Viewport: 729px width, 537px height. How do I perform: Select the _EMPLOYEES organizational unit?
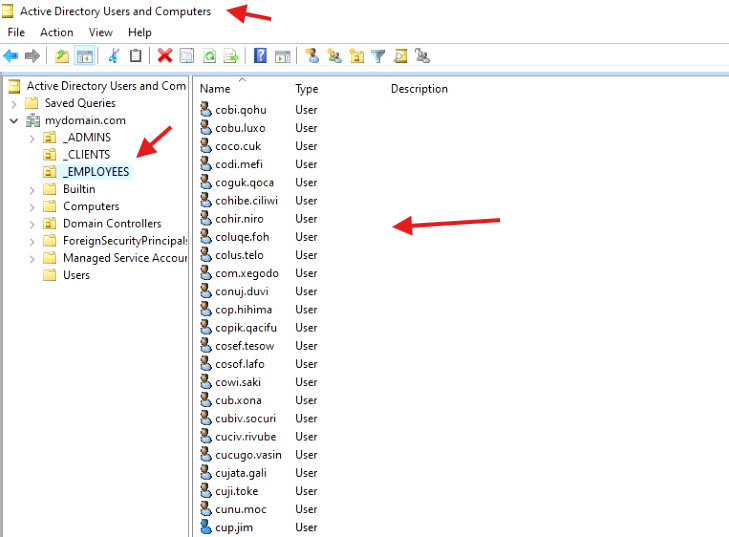96,172
